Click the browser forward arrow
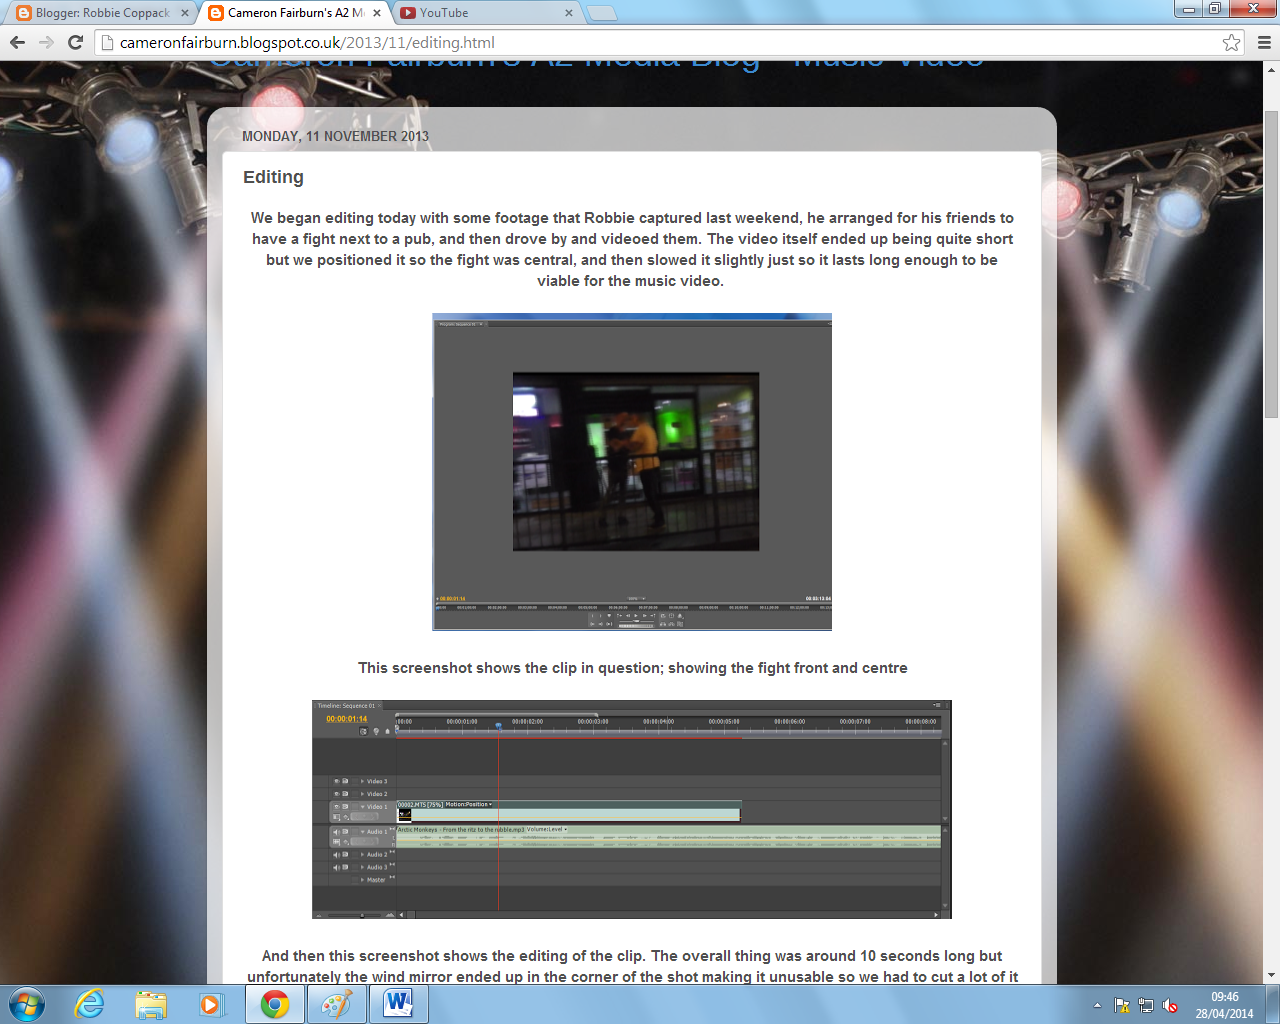The width and height of the screenshot is (1280, 1024). coord(46,42)
